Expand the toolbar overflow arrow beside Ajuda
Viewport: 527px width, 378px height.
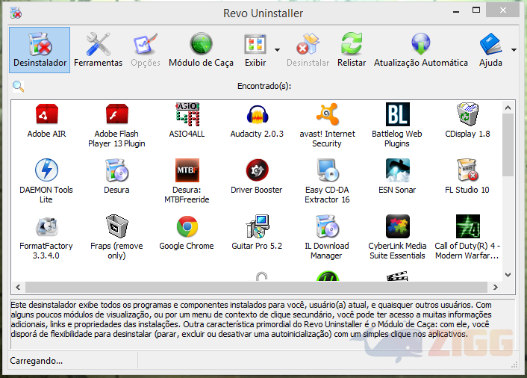pyautogui.click(x=514, y=50)
